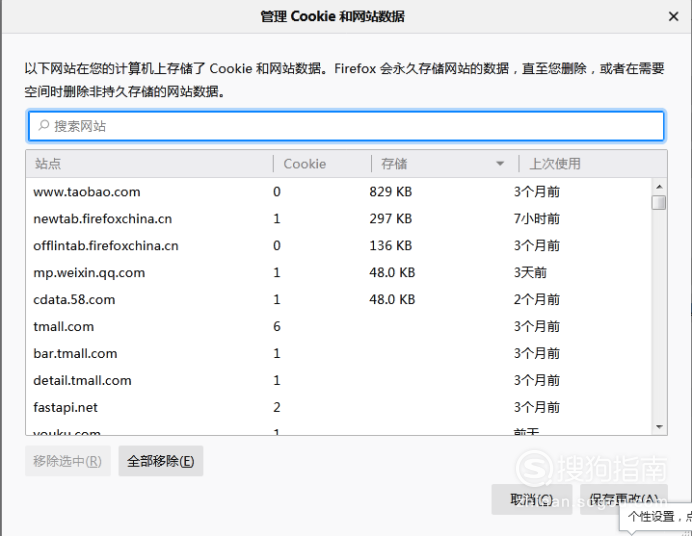Viewport: 692px width, 536px height.
Task: Click the list scrollbar down arrow
Action: pos(659,427)
